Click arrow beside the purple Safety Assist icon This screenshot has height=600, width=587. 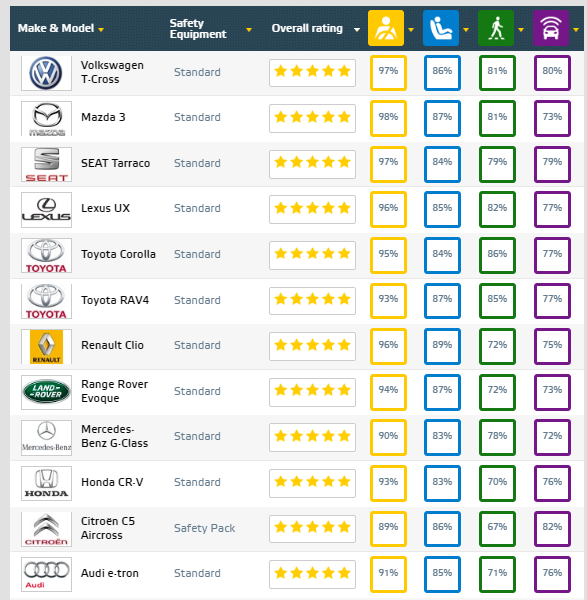[x=576, y=29]
